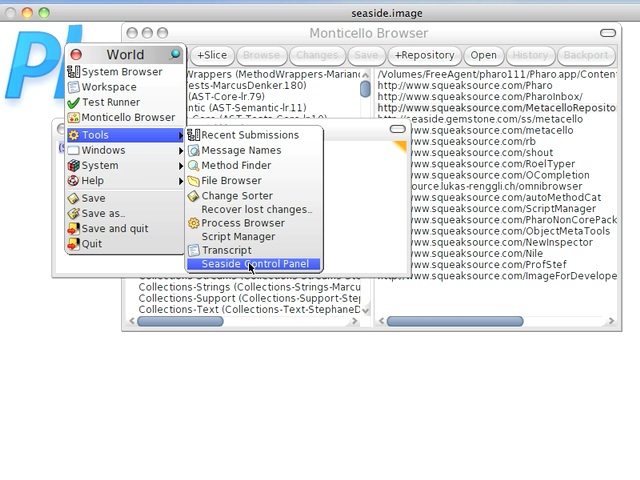
Task: Click package list vertical scrollbar thumb
Action: click(x=365, y=89)
